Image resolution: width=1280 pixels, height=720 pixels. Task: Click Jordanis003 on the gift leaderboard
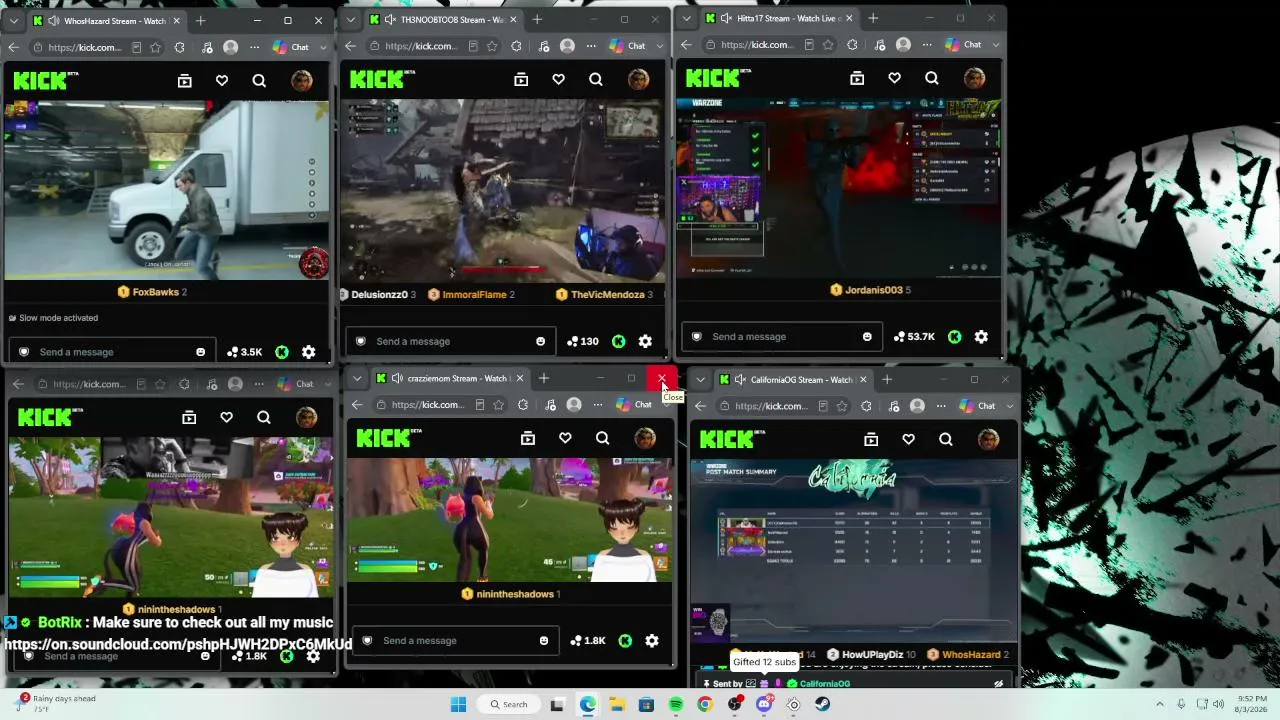[x=872, y=290]
